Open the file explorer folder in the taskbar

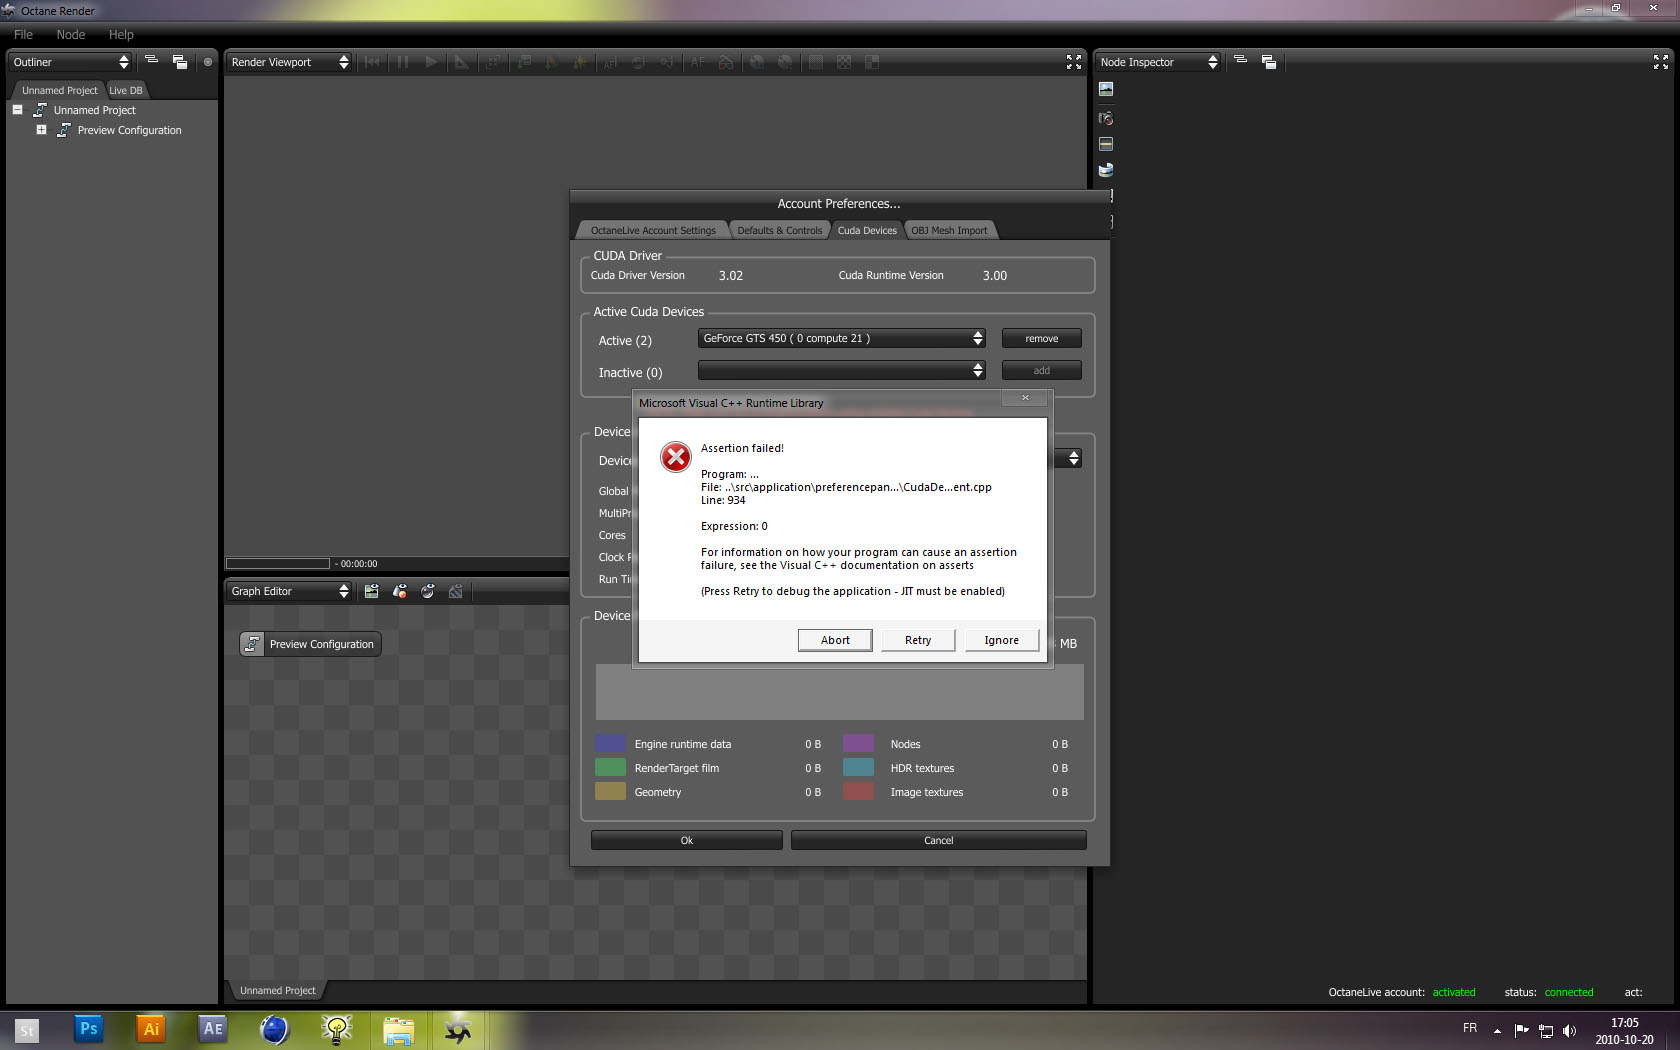[399, 1029]
